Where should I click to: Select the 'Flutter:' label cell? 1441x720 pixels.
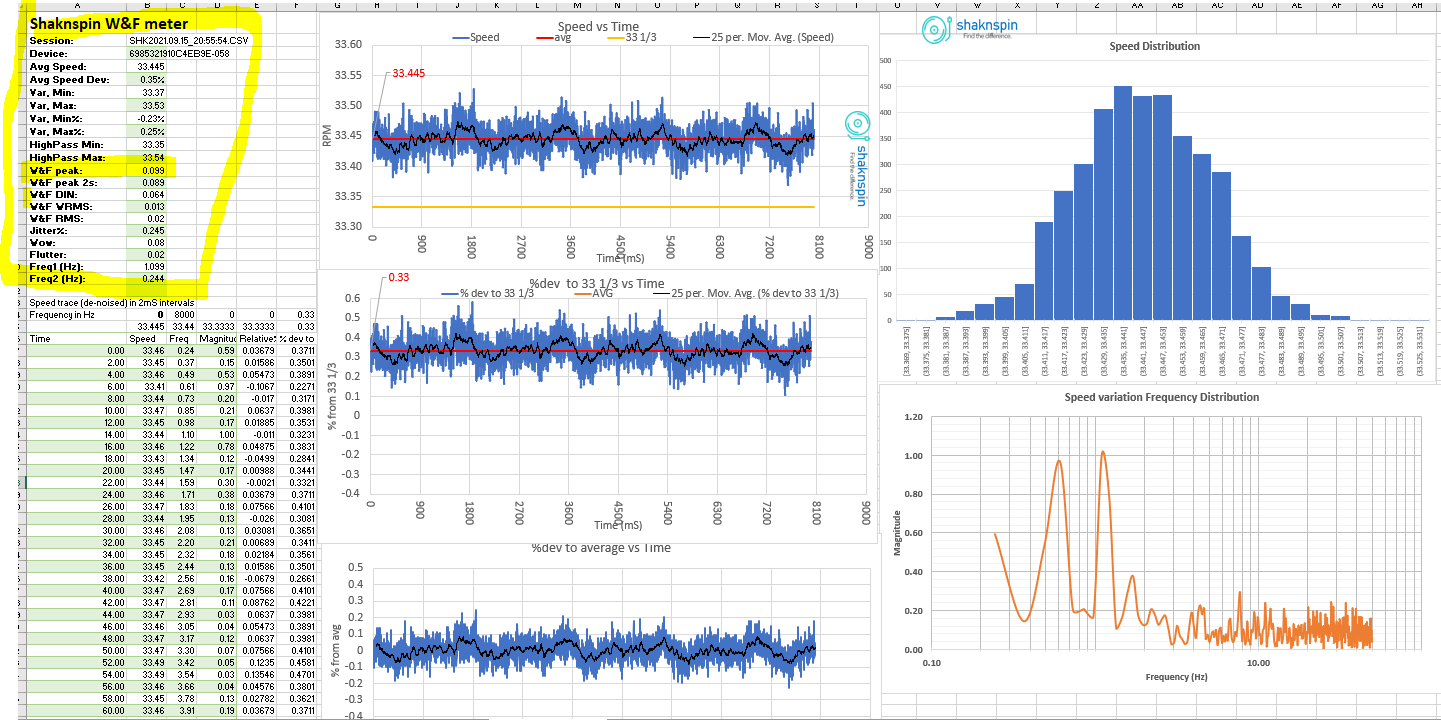coord(77,254)
